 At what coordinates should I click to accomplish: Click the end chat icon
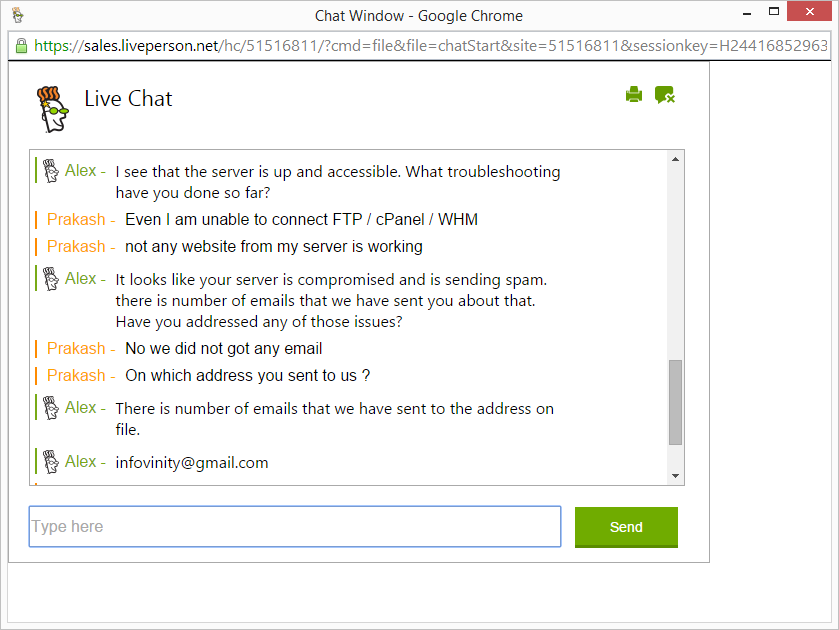coord(665,95)
